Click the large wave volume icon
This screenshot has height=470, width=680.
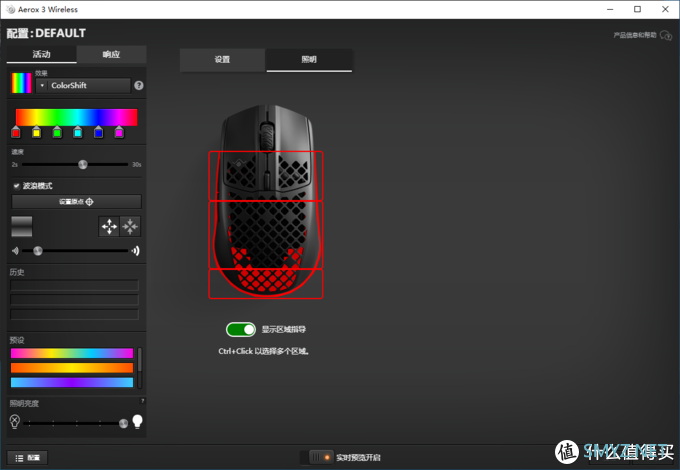(x=136, y=251)
